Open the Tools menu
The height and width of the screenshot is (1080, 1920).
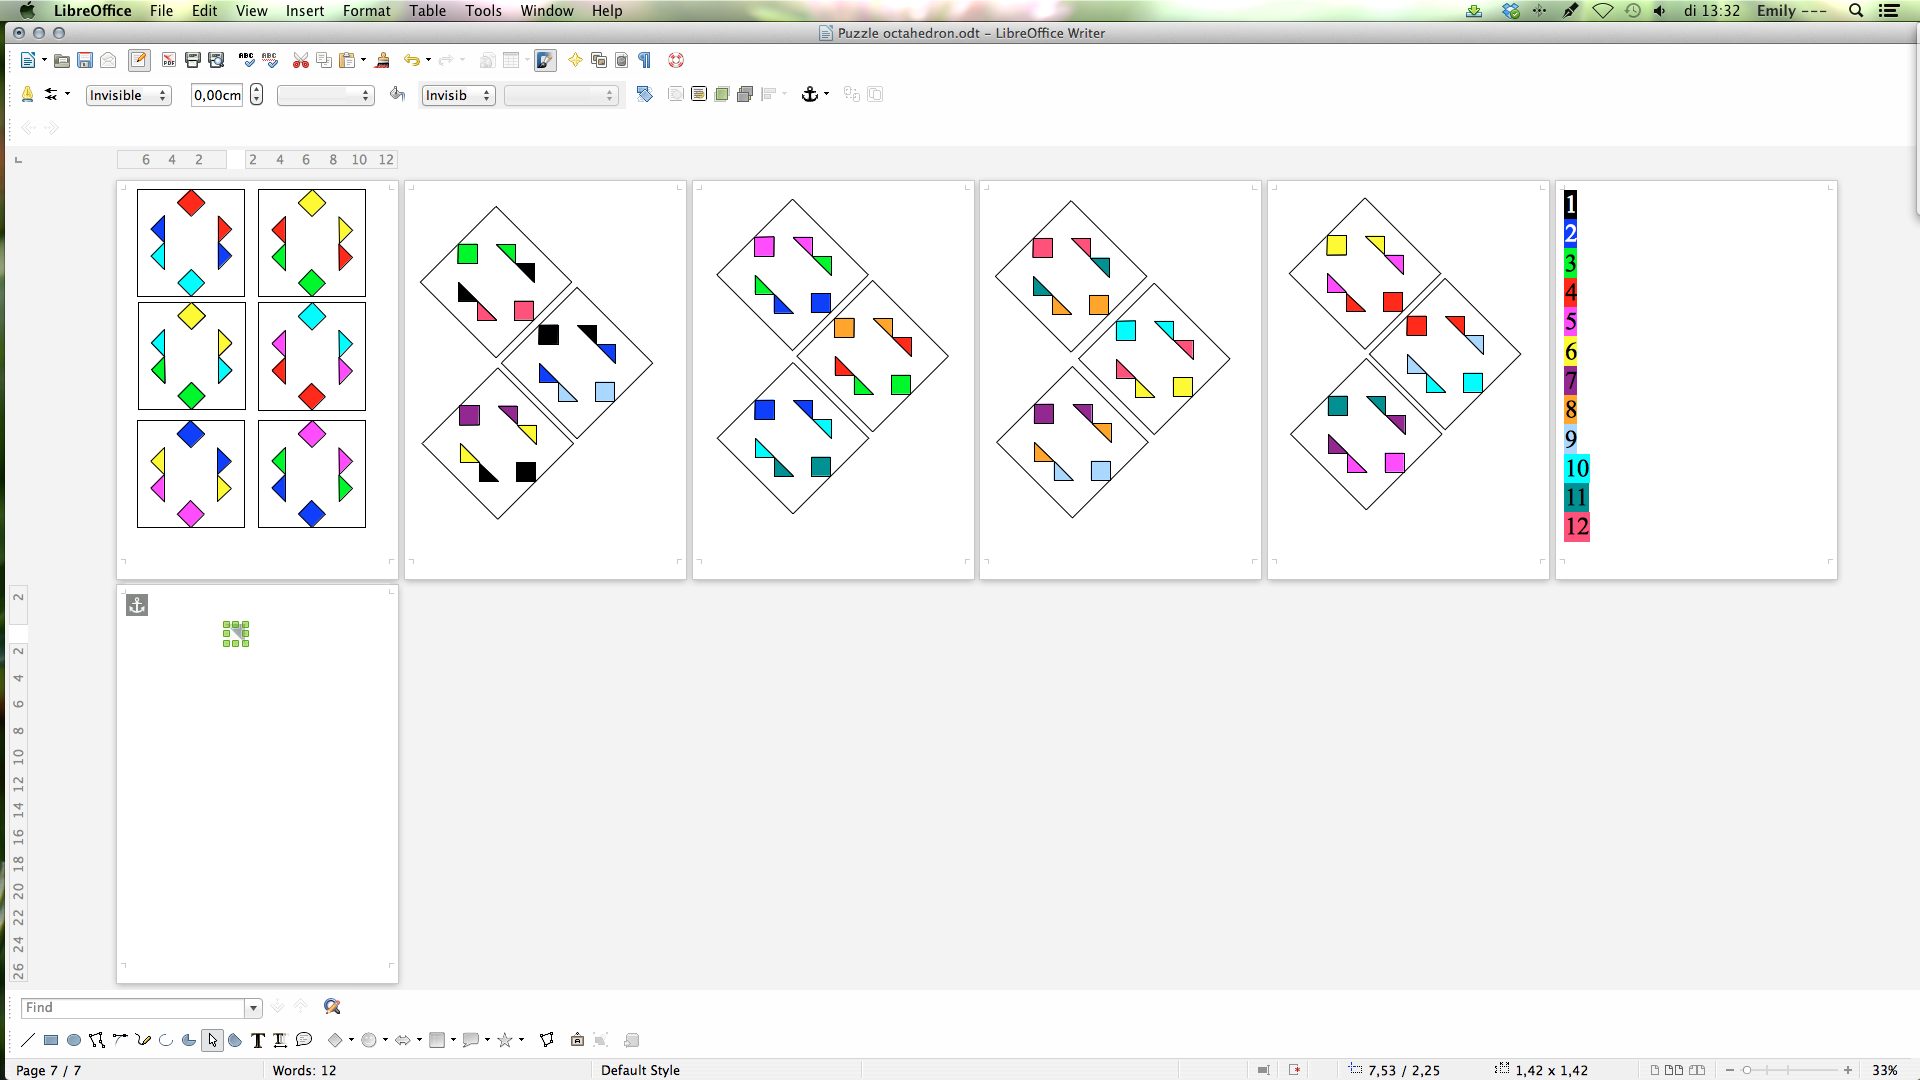[481, 11]
